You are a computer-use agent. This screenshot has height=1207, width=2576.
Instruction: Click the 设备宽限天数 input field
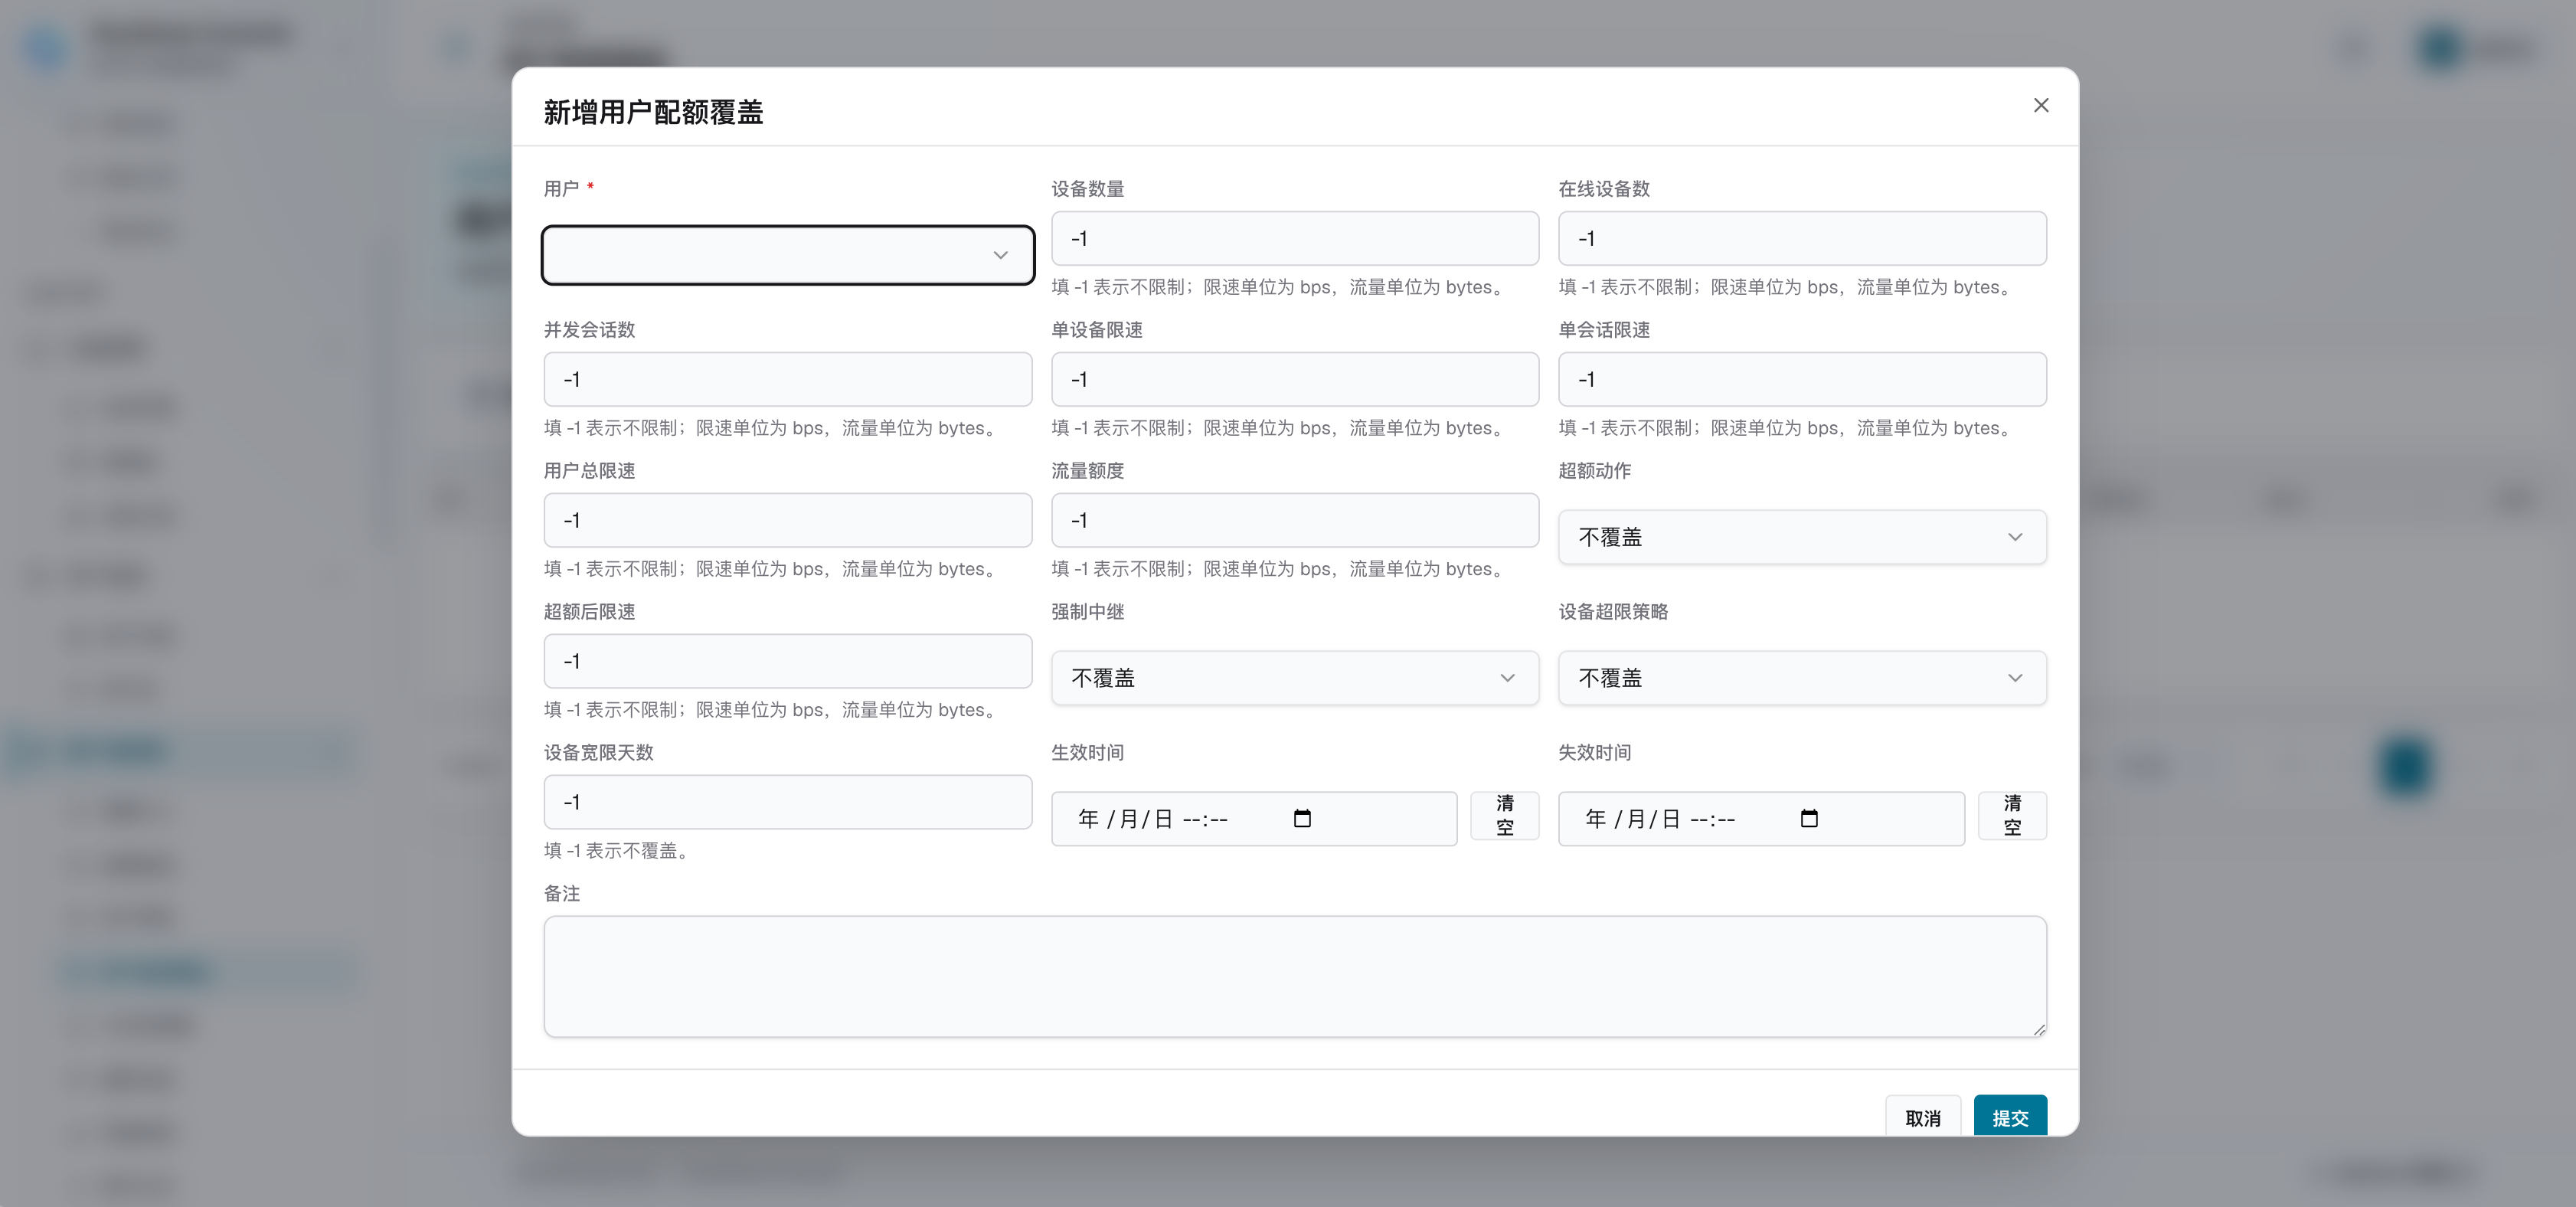coord(788,802)
